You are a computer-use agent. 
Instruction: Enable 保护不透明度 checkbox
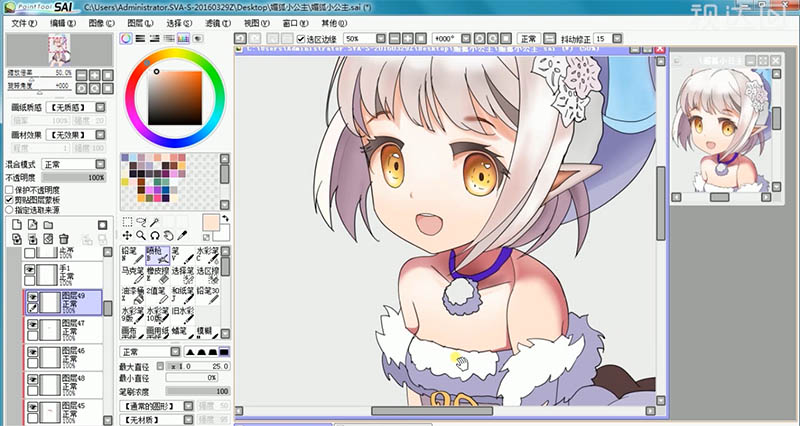pos(9,190)
